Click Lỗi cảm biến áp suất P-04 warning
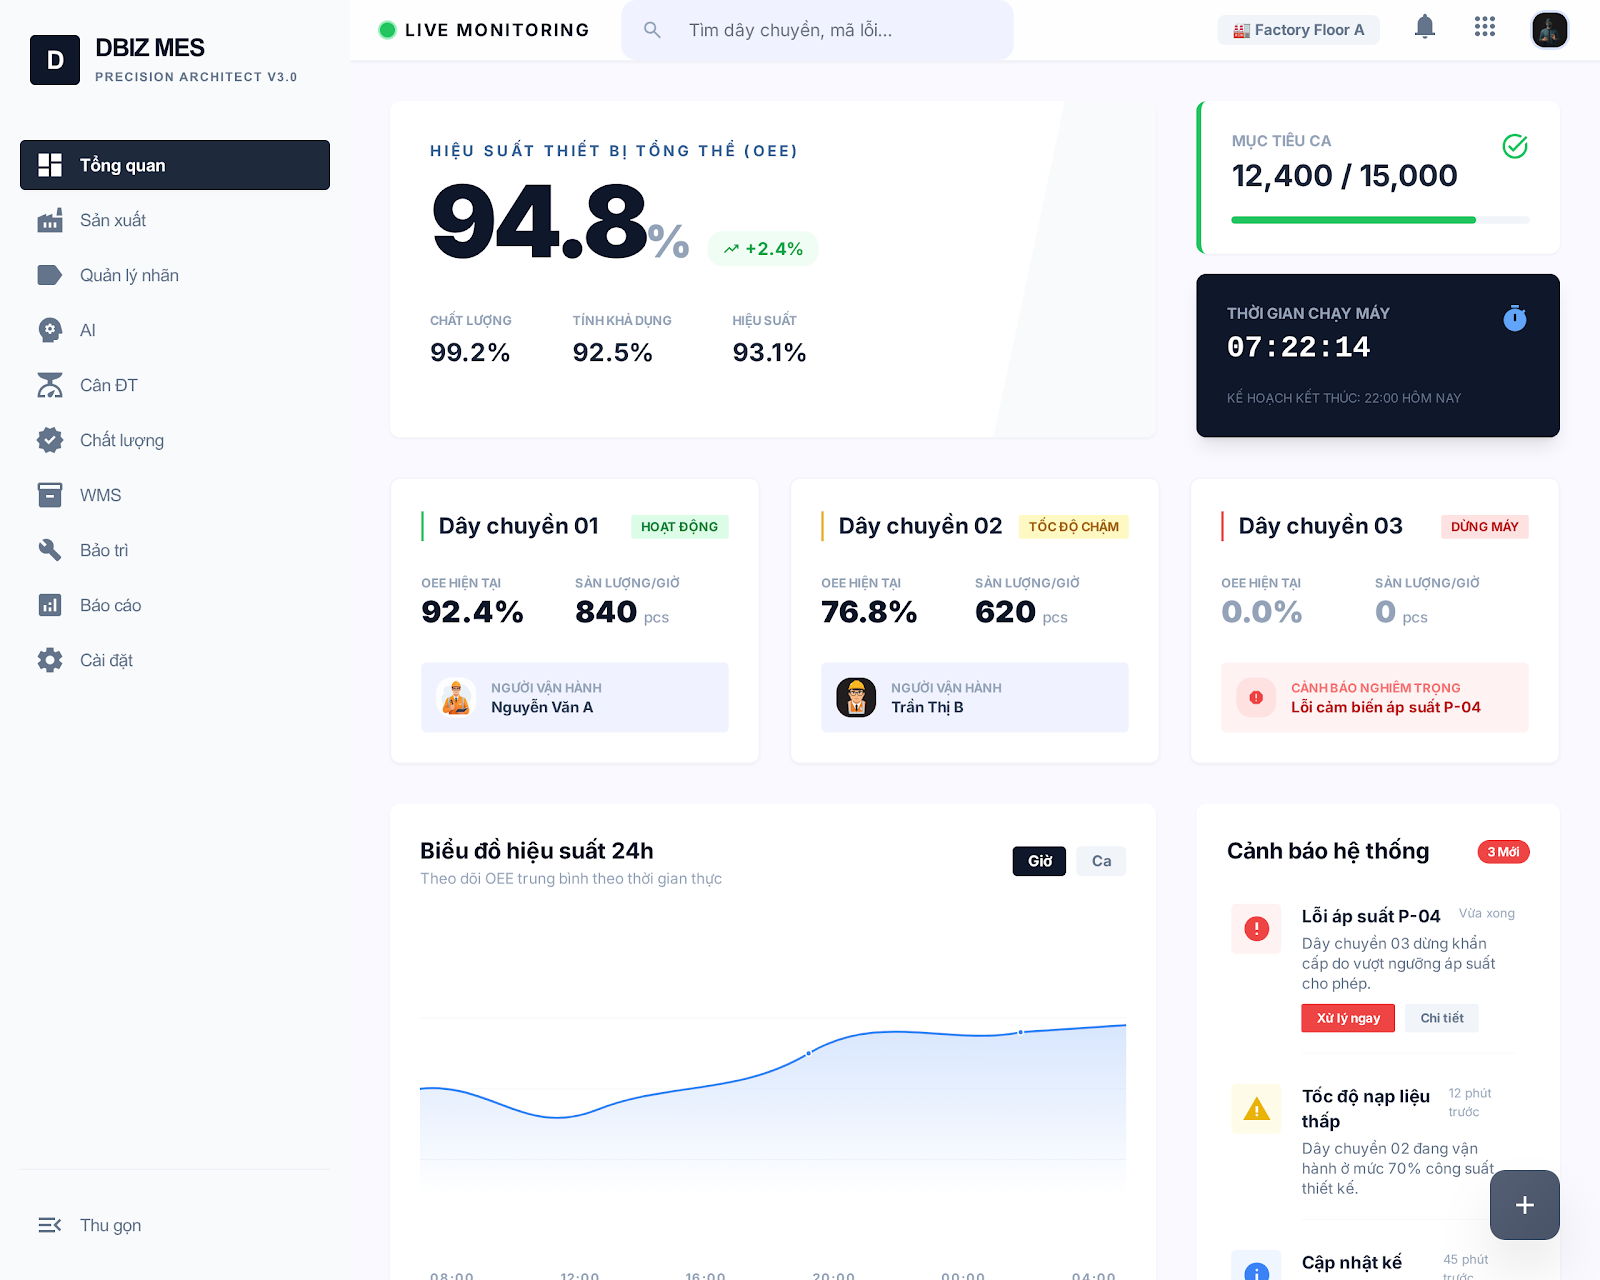The height and width of the screenshot is (1280, 1600). [1375, 697]
